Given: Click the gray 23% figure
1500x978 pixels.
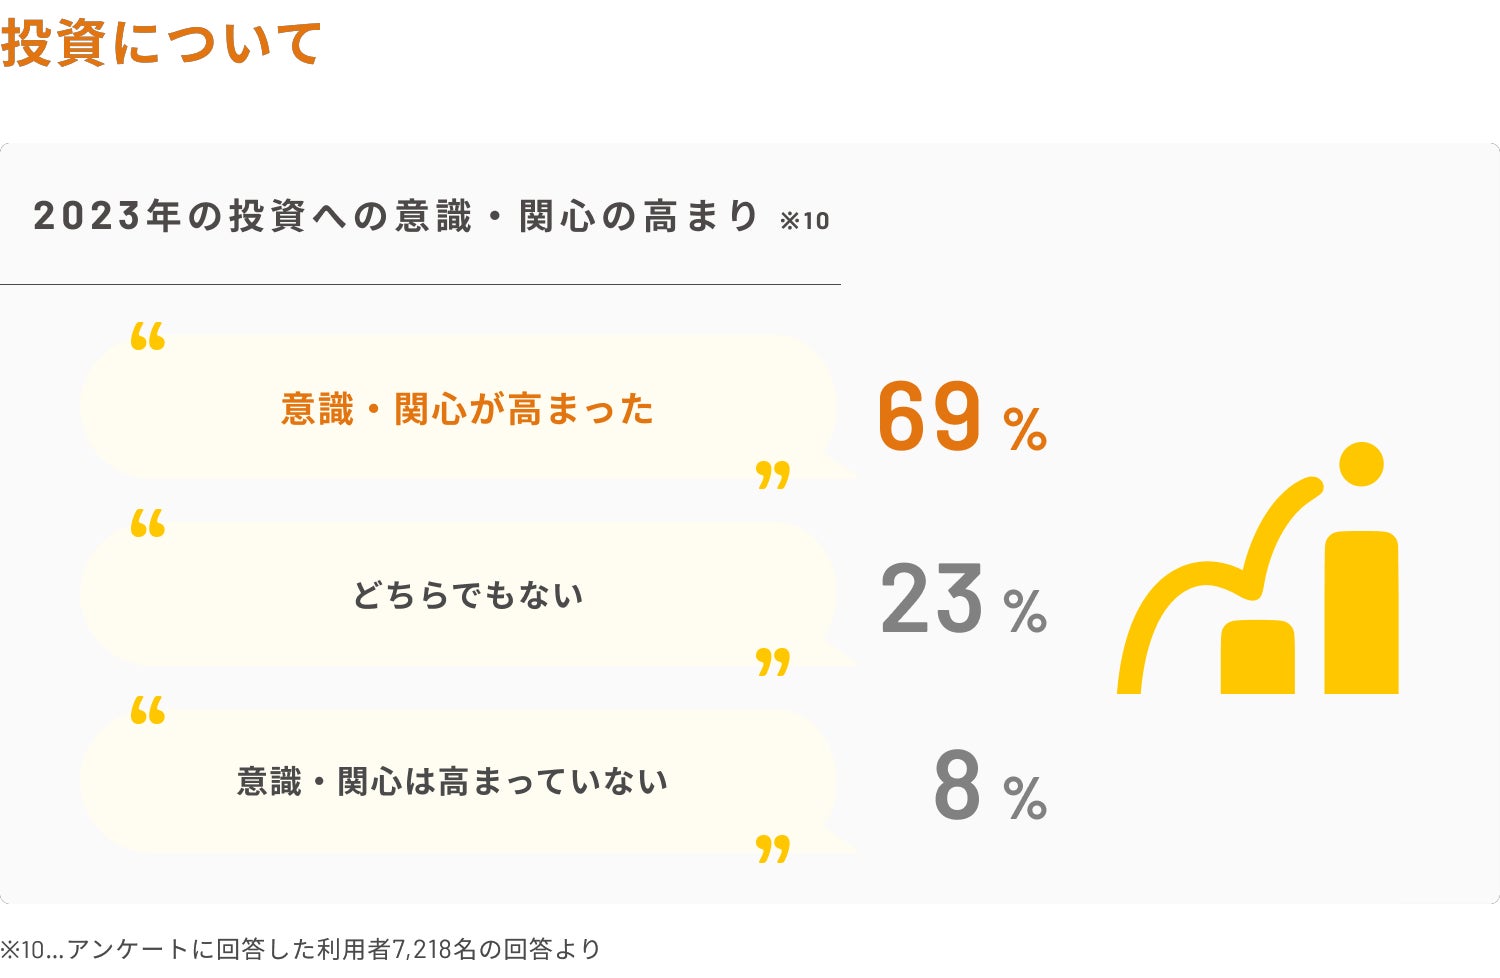Looking at the screenshot, I should [962, 600].
